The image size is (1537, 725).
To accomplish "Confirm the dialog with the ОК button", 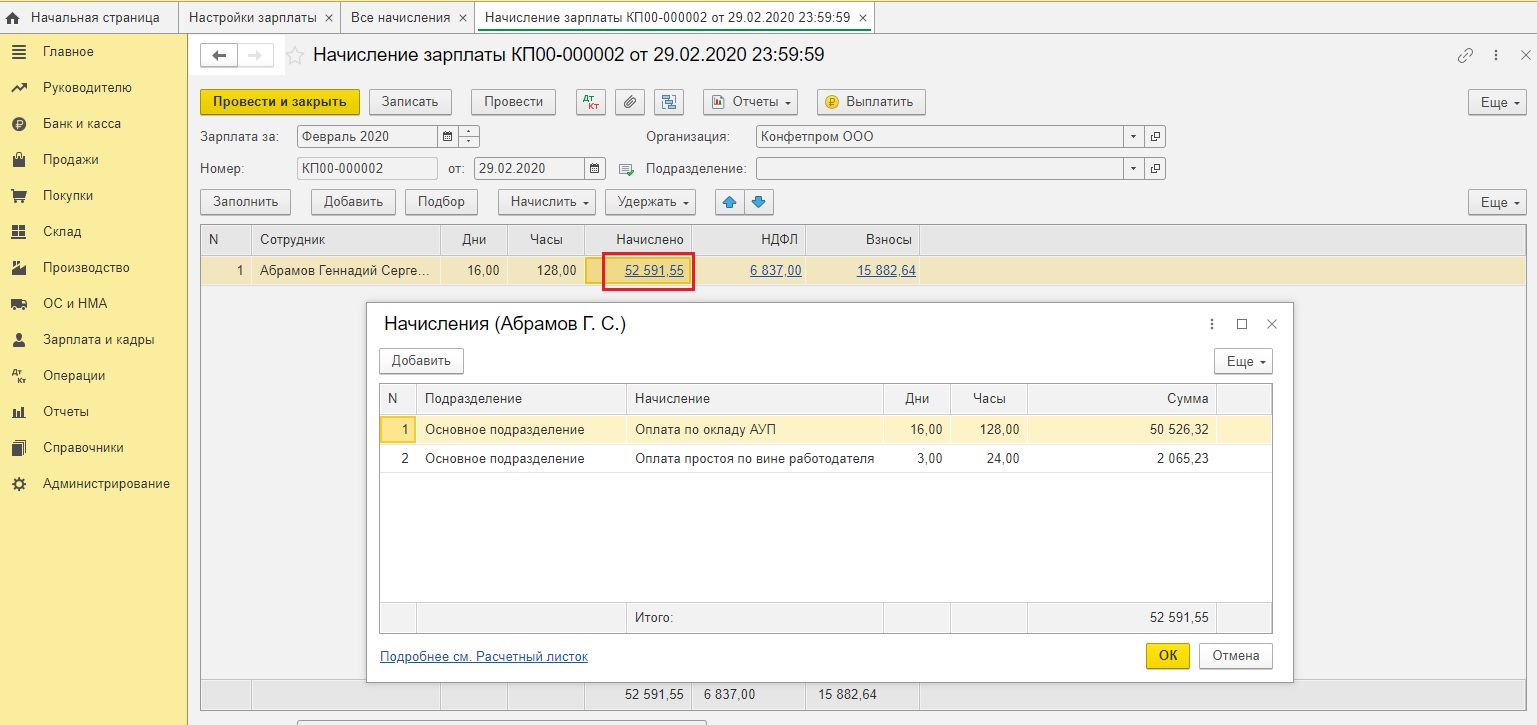I will (x=1167, y=656).
